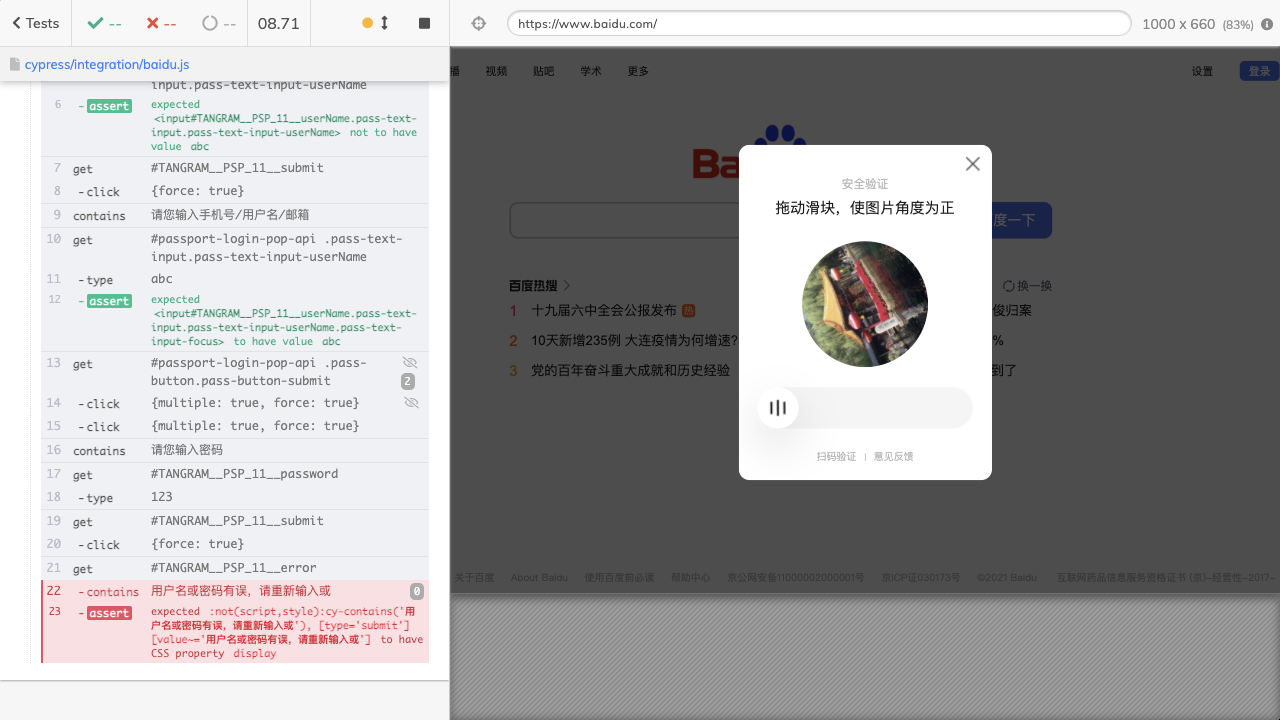
Task: Select command 17 get #TANGRAM__PSP_11__password
Action: (x=235, y=474)
